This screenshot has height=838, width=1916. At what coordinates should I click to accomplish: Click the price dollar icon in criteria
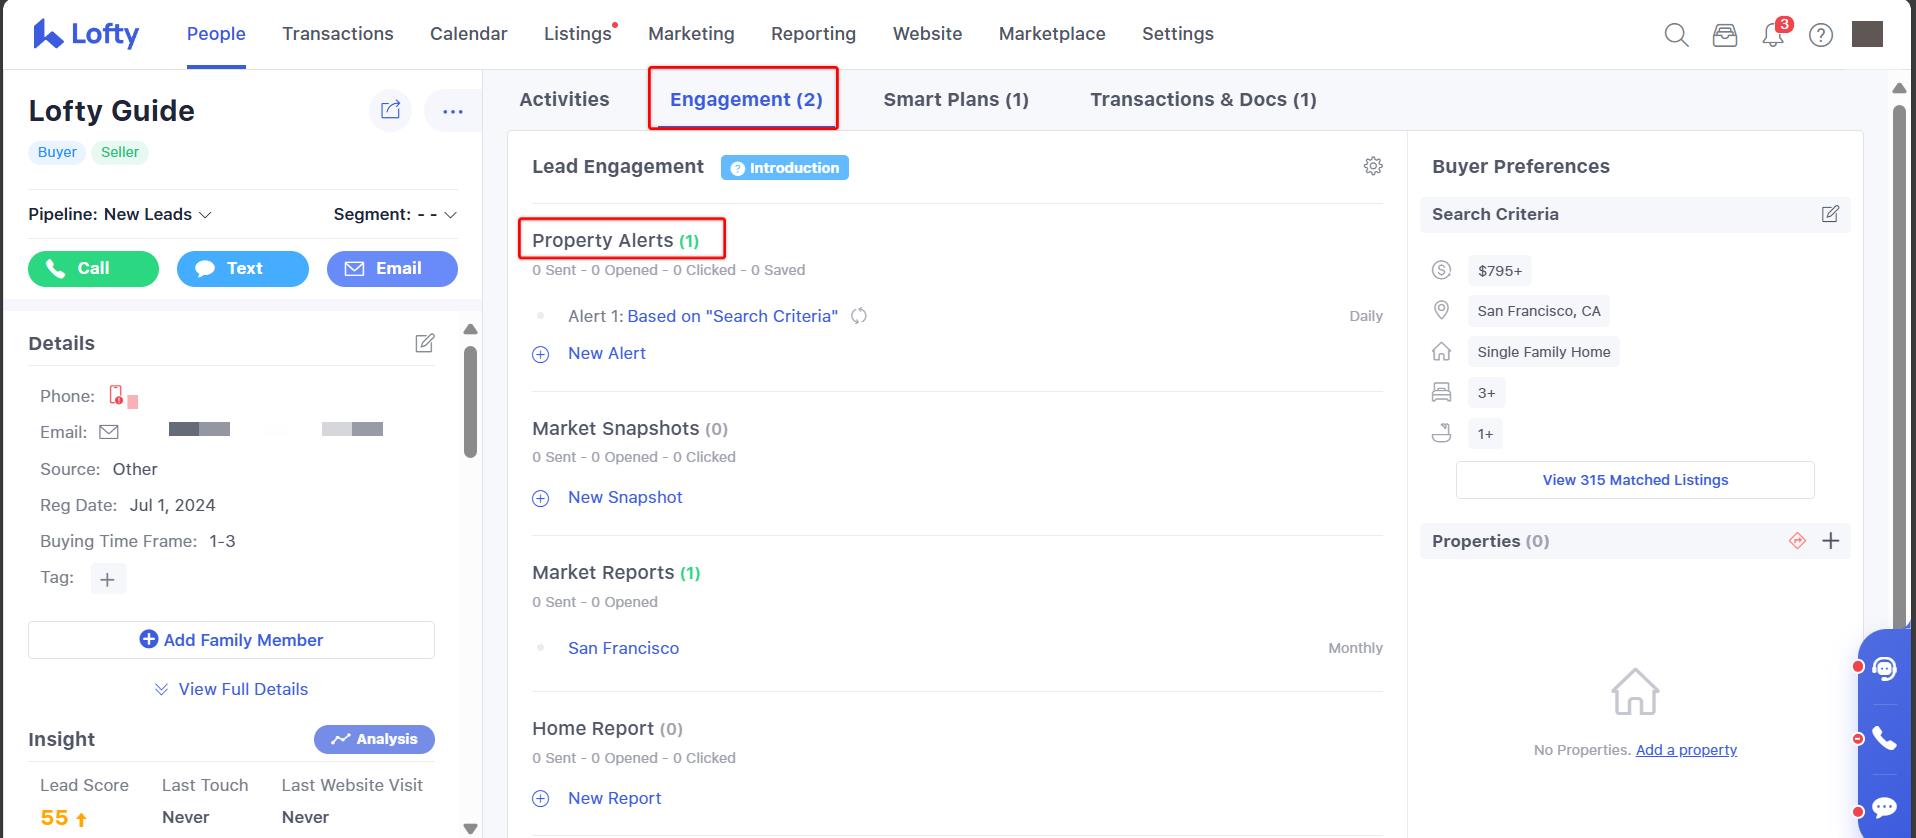1441,270
